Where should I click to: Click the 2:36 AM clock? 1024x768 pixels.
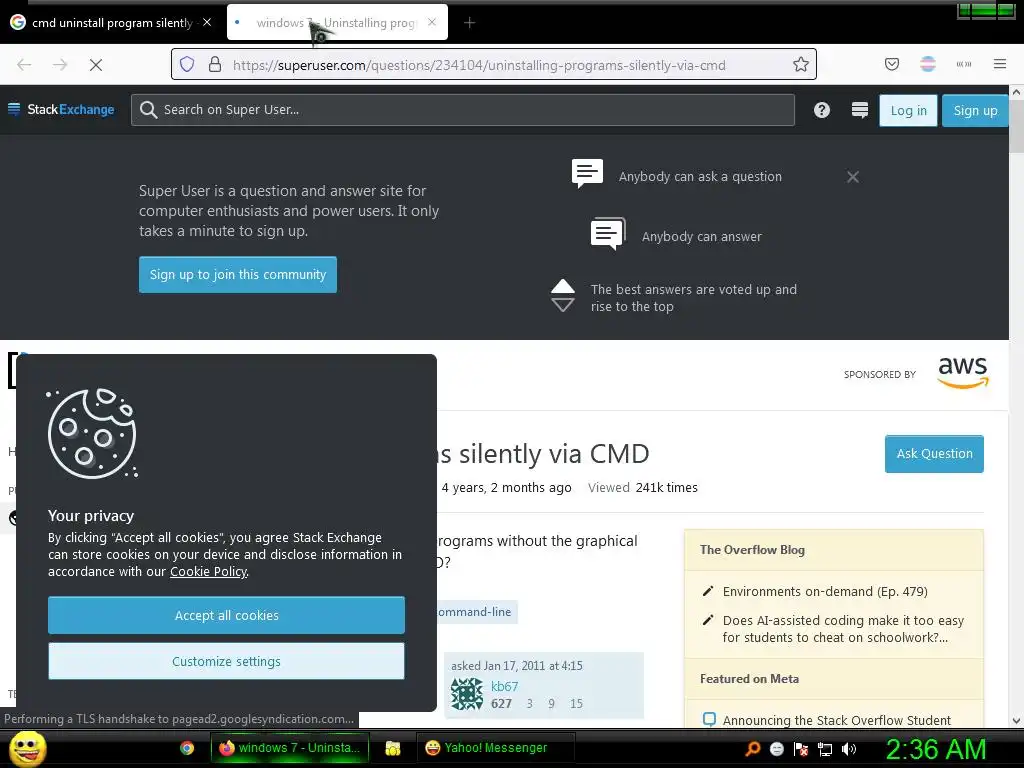coord(935,749)
